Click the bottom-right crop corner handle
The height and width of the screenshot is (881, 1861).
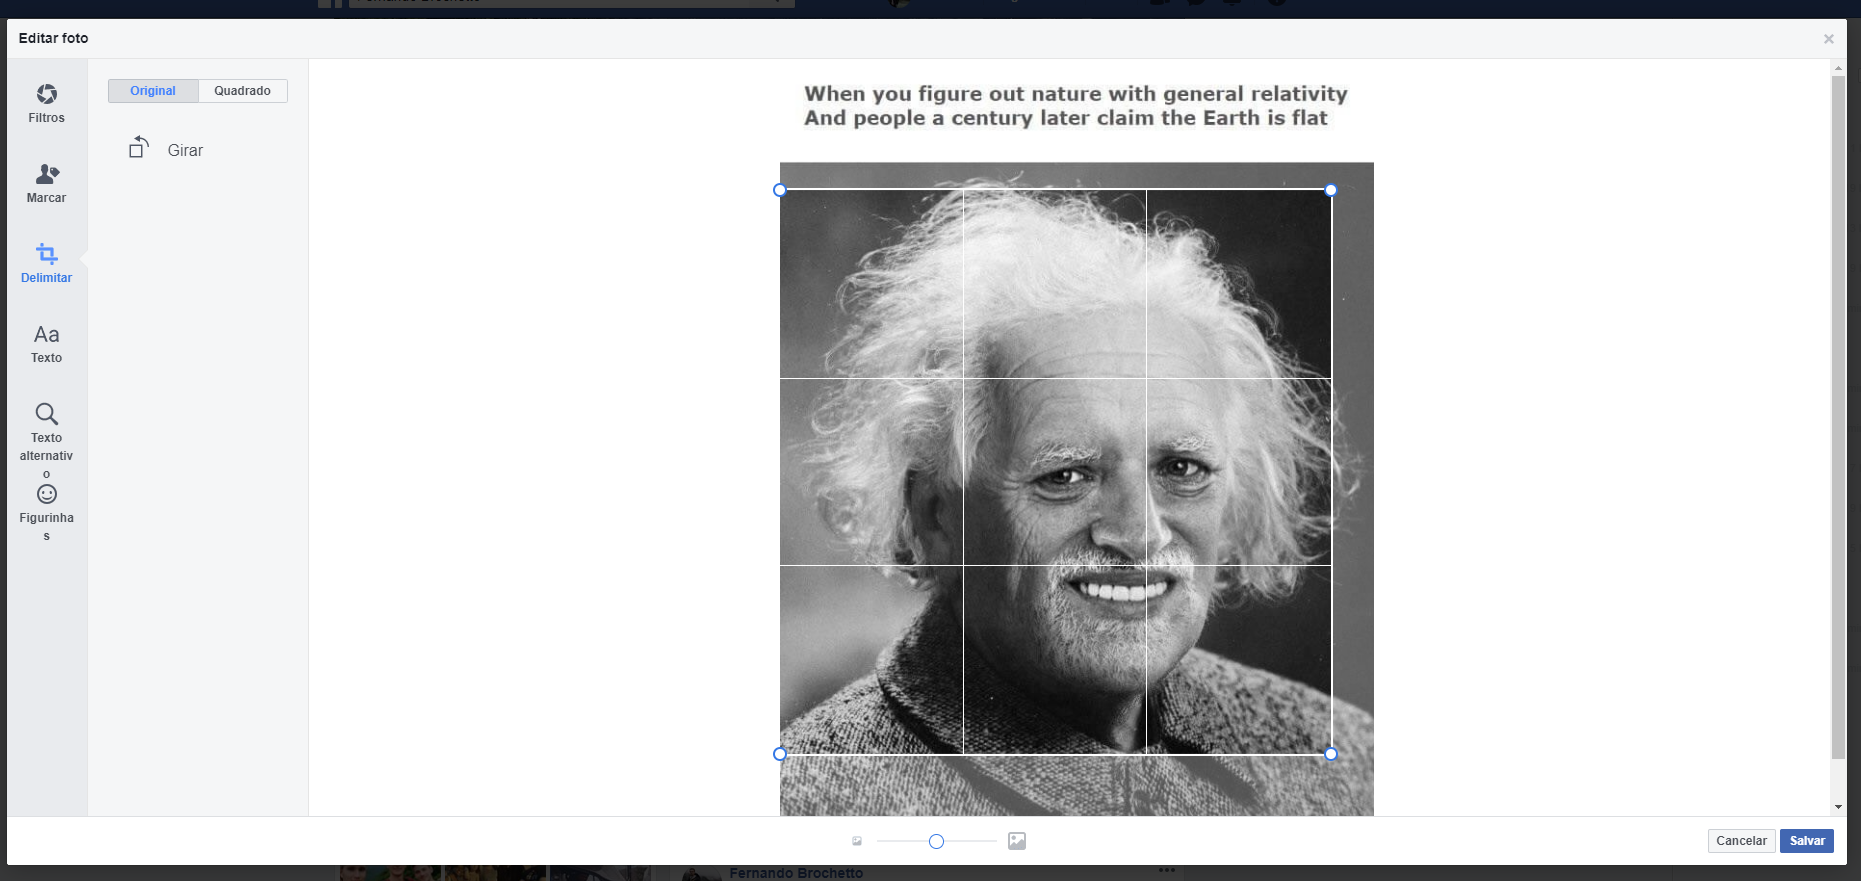(1331, 754)
